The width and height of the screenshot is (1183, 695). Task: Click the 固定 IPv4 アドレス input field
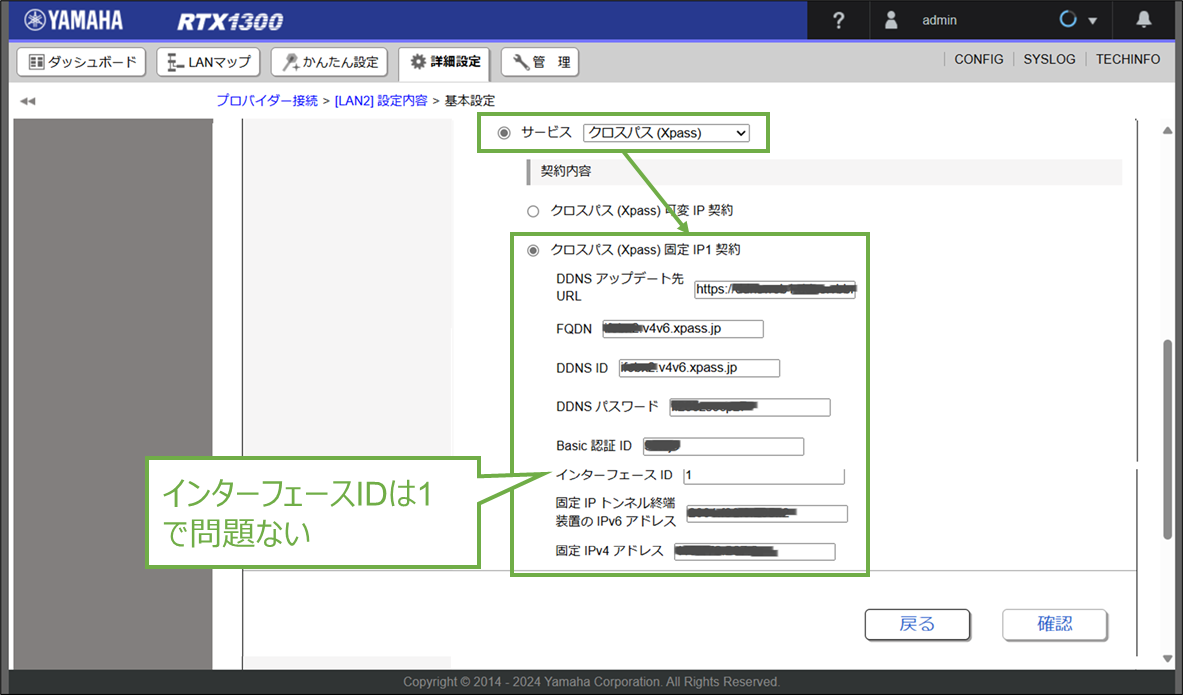(x=754, y=552)
